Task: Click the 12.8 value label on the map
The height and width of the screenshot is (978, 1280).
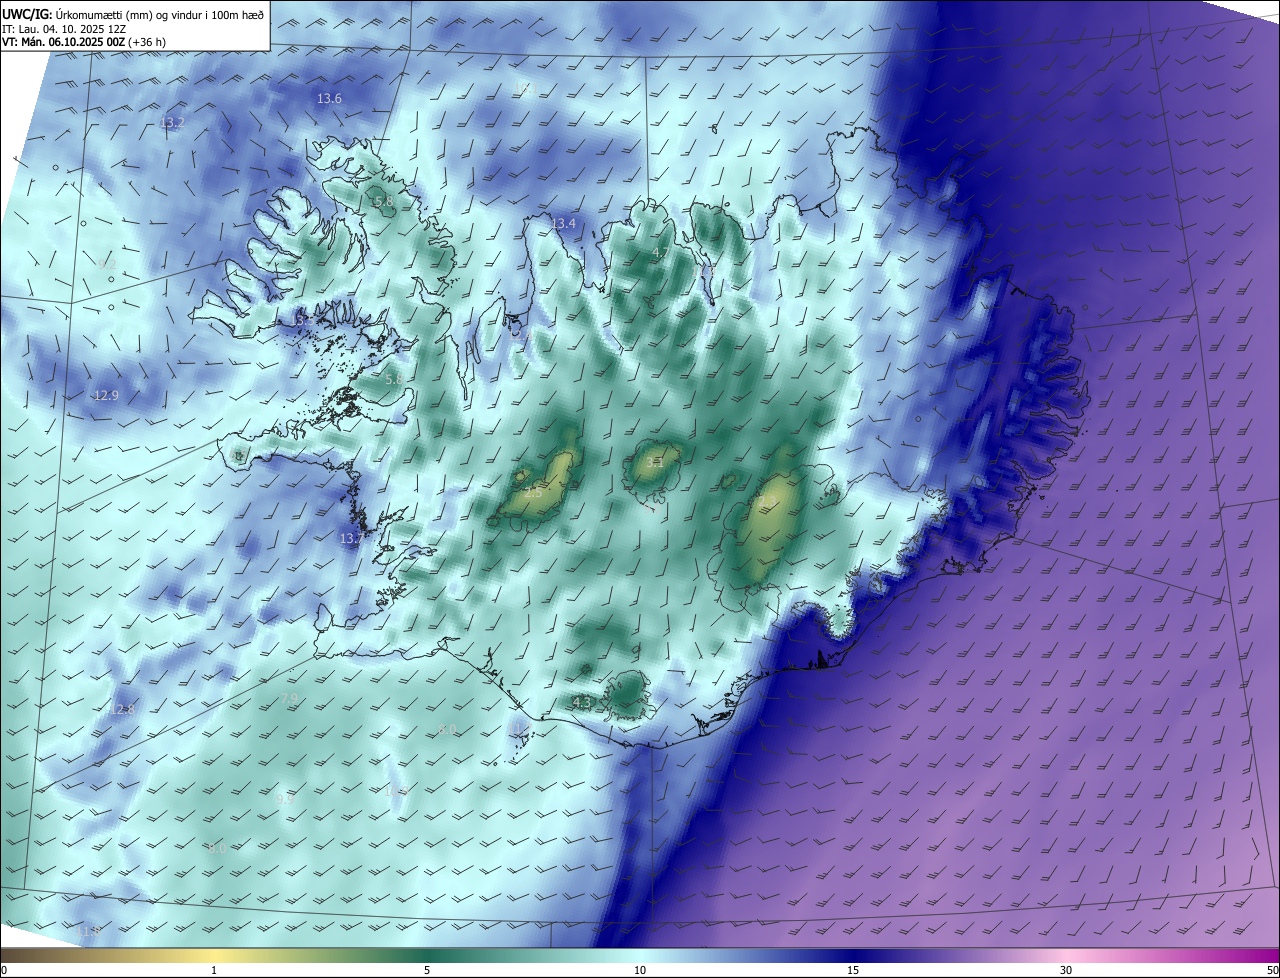Action: click(x=121, y=710)
